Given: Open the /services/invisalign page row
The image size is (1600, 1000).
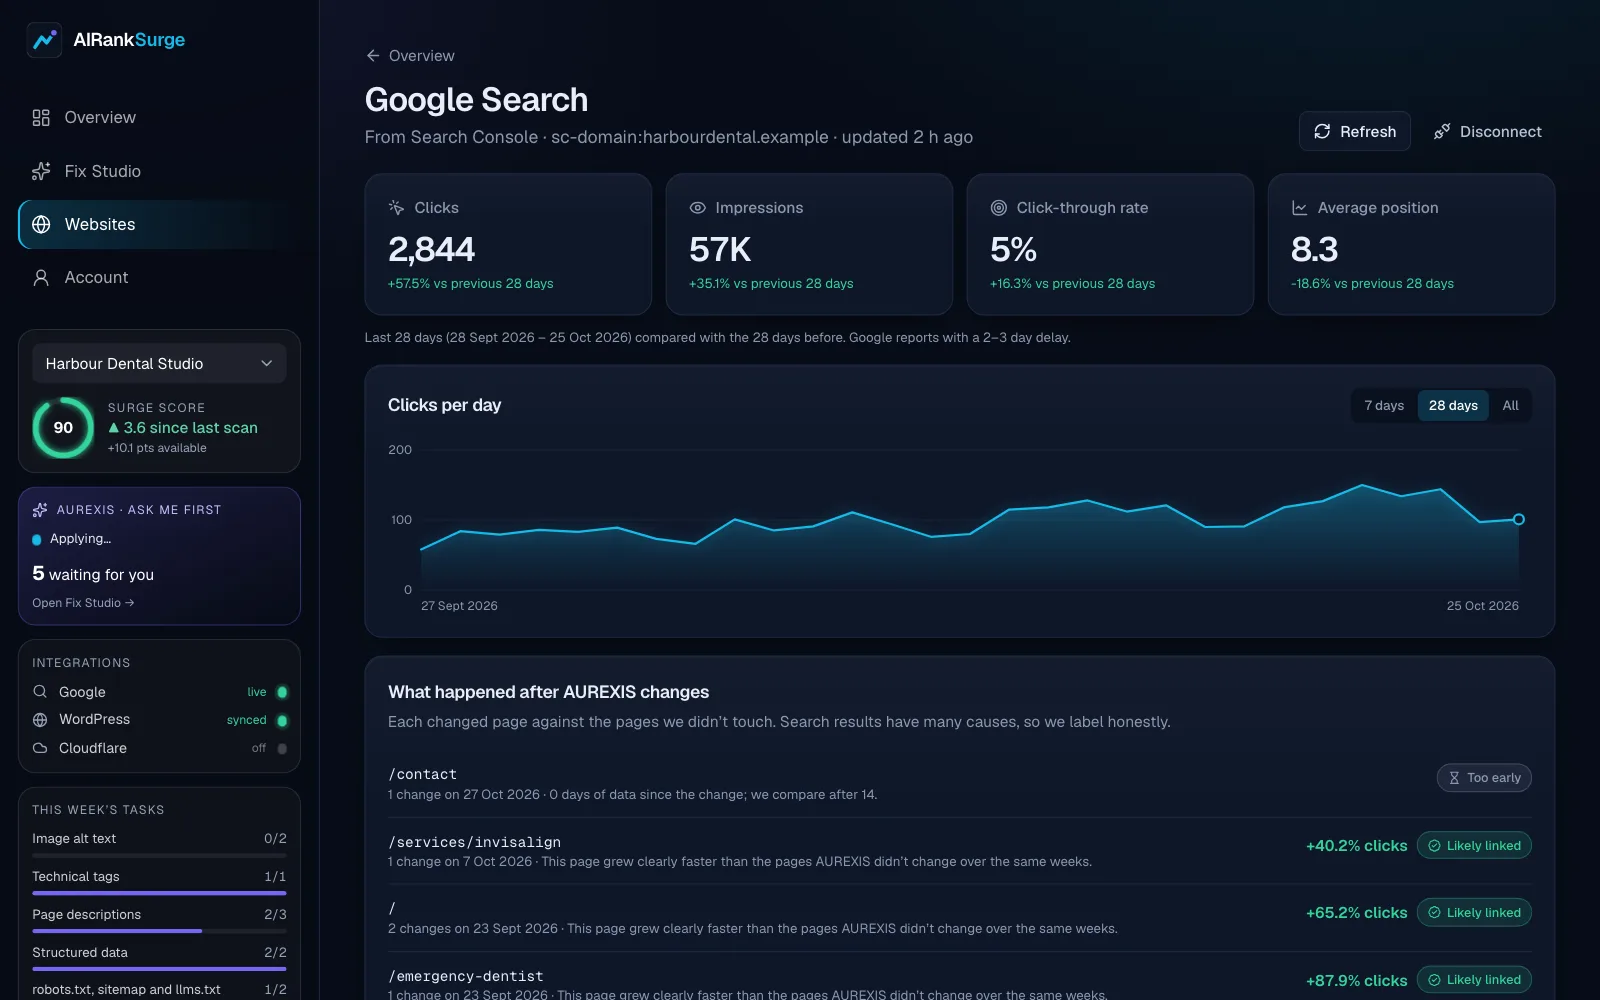Looking at the screenshot, I should (959, 851).
